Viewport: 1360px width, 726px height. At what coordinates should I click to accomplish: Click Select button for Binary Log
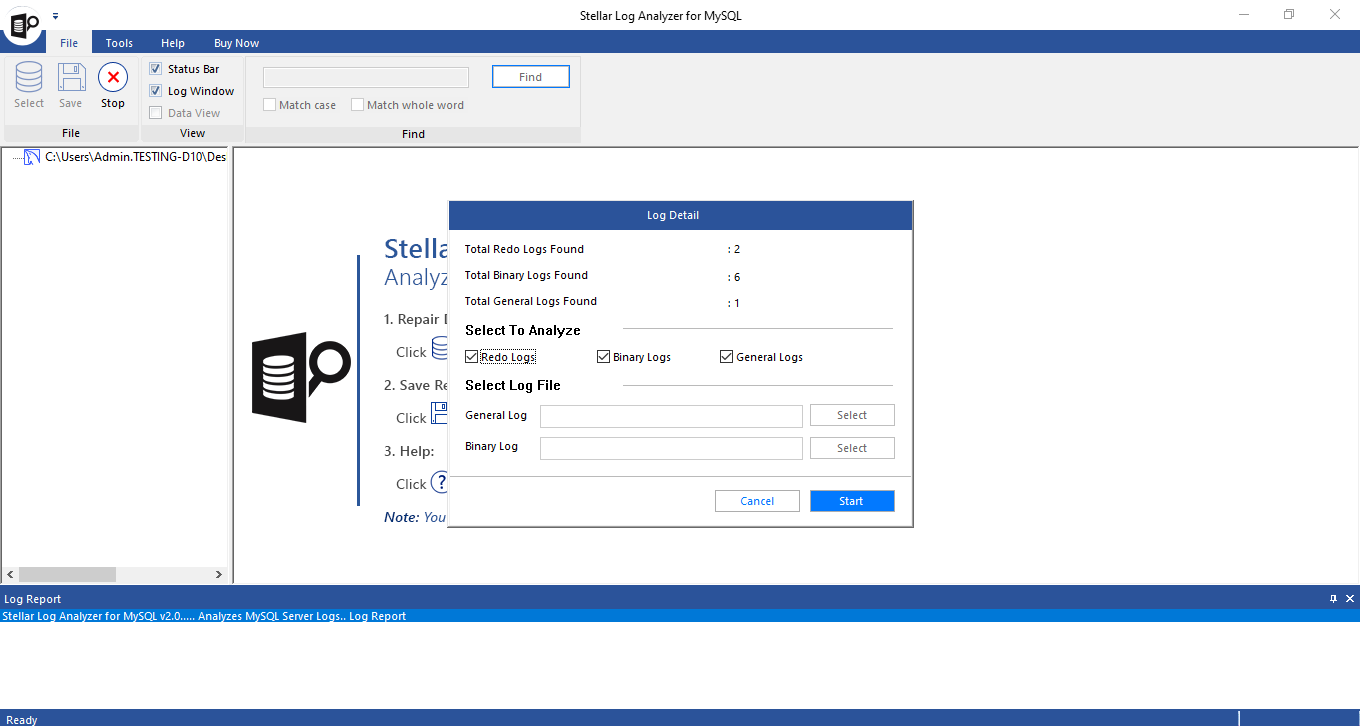click(x=852, y=448)
